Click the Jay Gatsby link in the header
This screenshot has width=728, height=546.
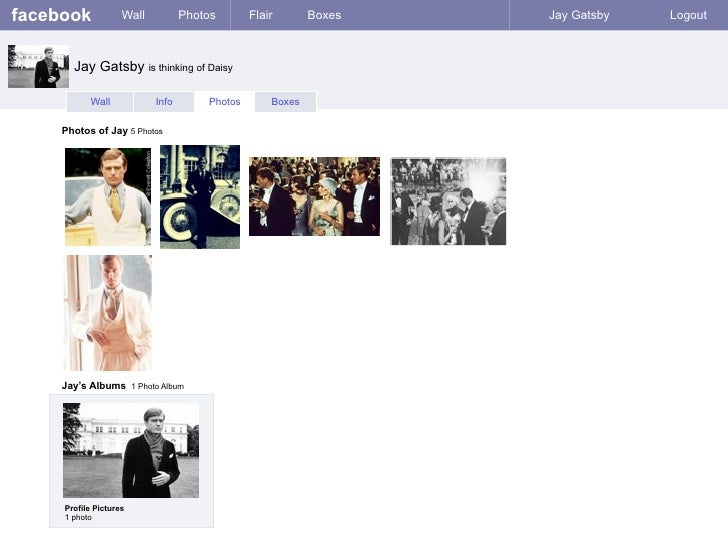coord(579,15)
